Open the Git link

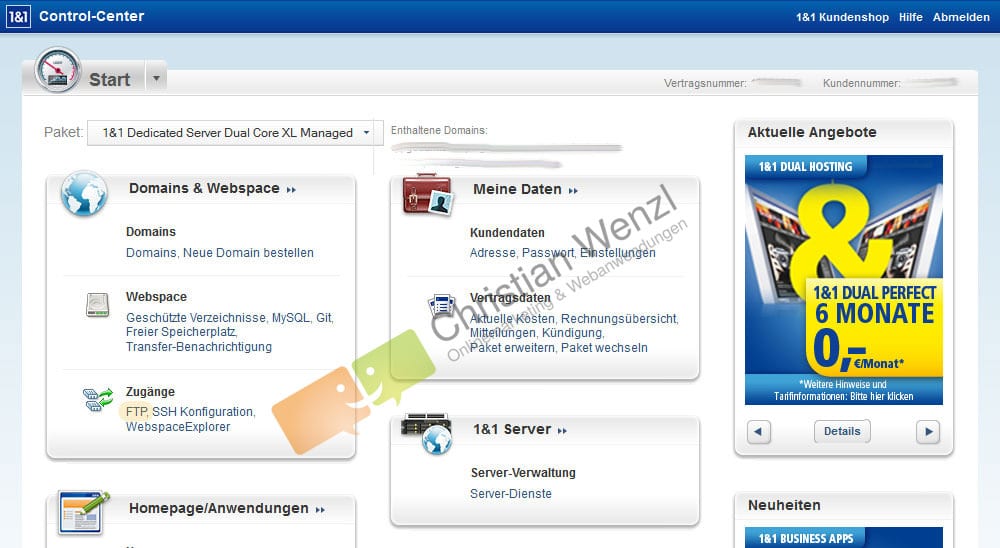pyautogui.click(x=324, y=318)
